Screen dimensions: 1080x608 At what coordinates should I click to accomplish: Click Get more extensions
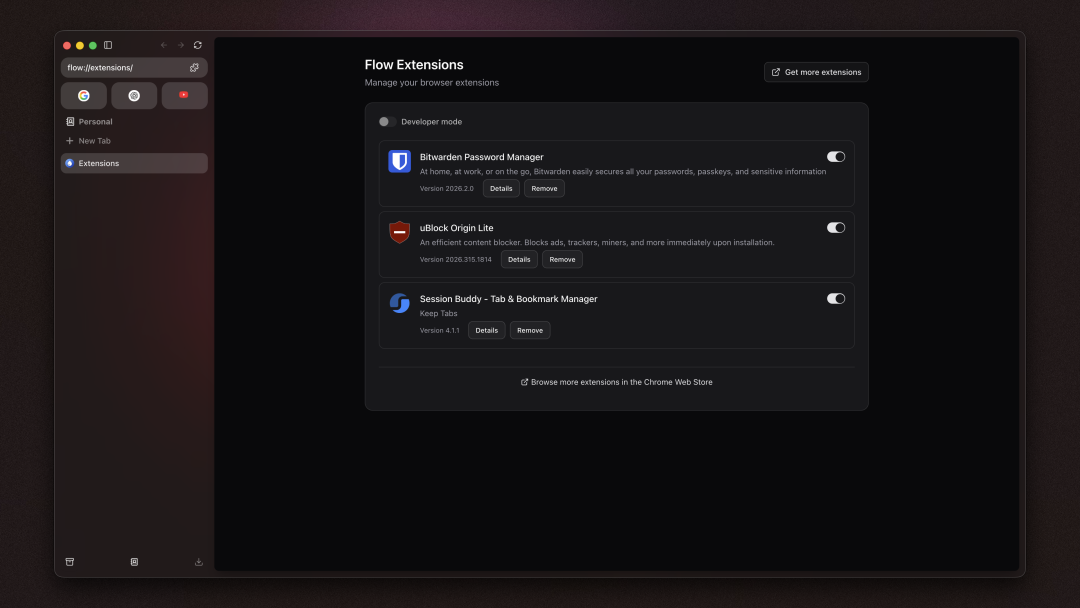coord(816,71)
